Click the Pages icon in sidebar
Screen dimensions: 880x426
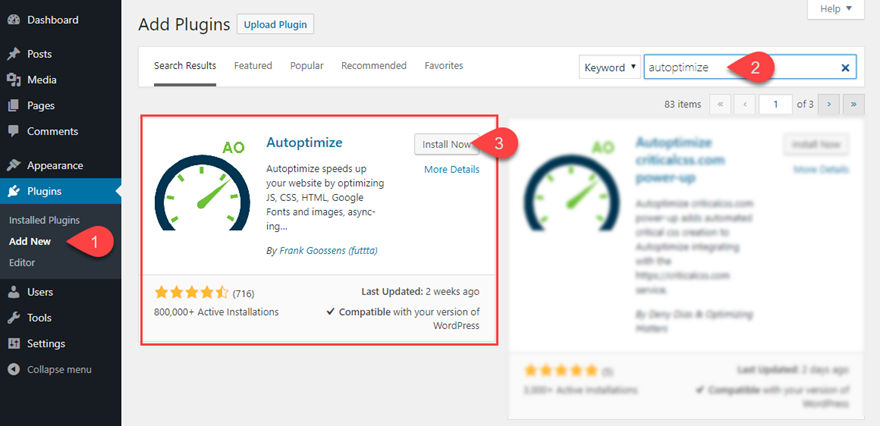(14, 106)
